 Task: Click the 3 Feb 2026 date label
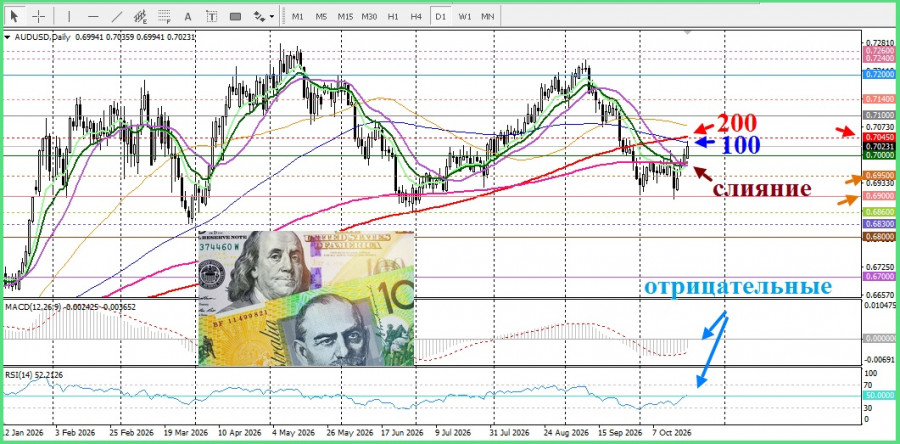[75, 433]
